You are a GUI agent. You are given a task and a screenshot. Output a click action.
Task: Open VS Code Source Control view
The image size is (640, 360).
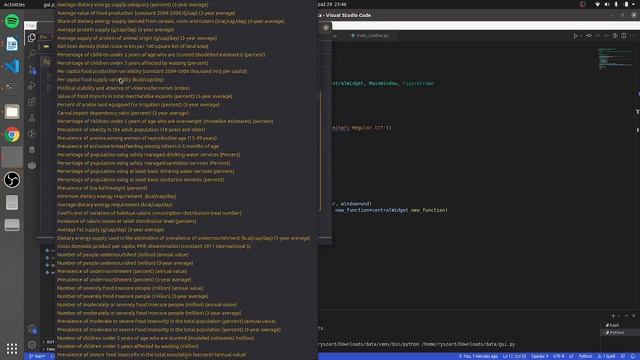32,70
